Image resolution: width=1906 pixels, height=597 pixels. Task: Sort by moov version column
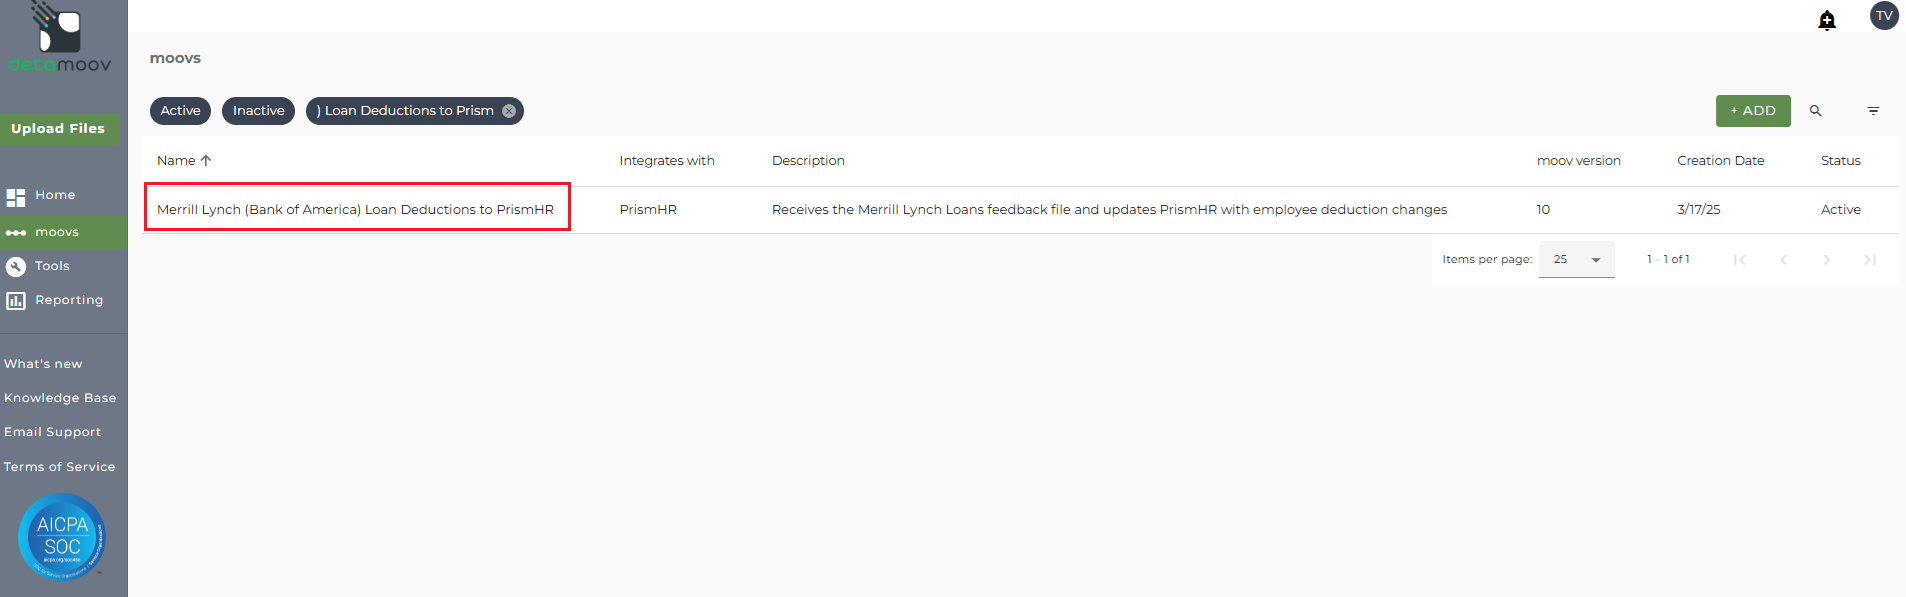point(1578,160)
